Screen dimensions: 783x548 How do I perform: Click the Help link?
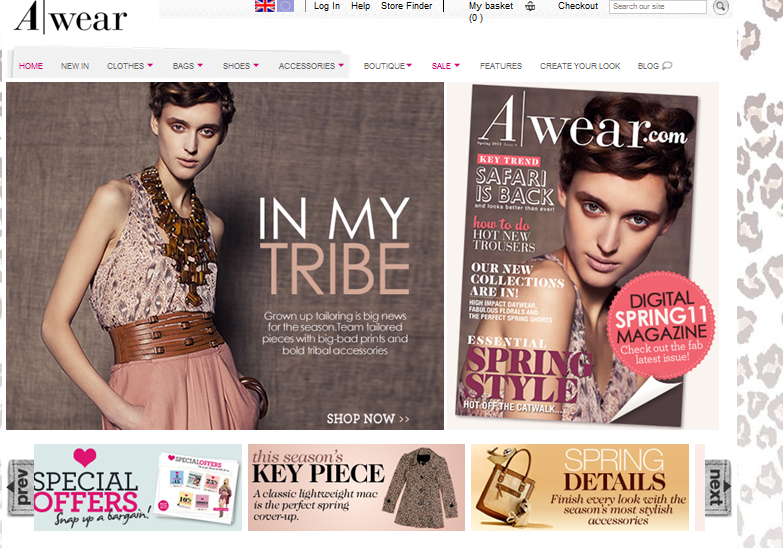coord(361,6)
